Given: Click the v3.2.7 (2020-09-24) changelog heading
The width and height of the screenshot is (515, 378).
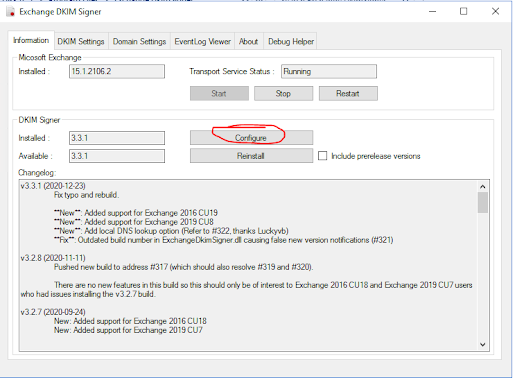Looking at the screenshot, I should tap(53, 312).
